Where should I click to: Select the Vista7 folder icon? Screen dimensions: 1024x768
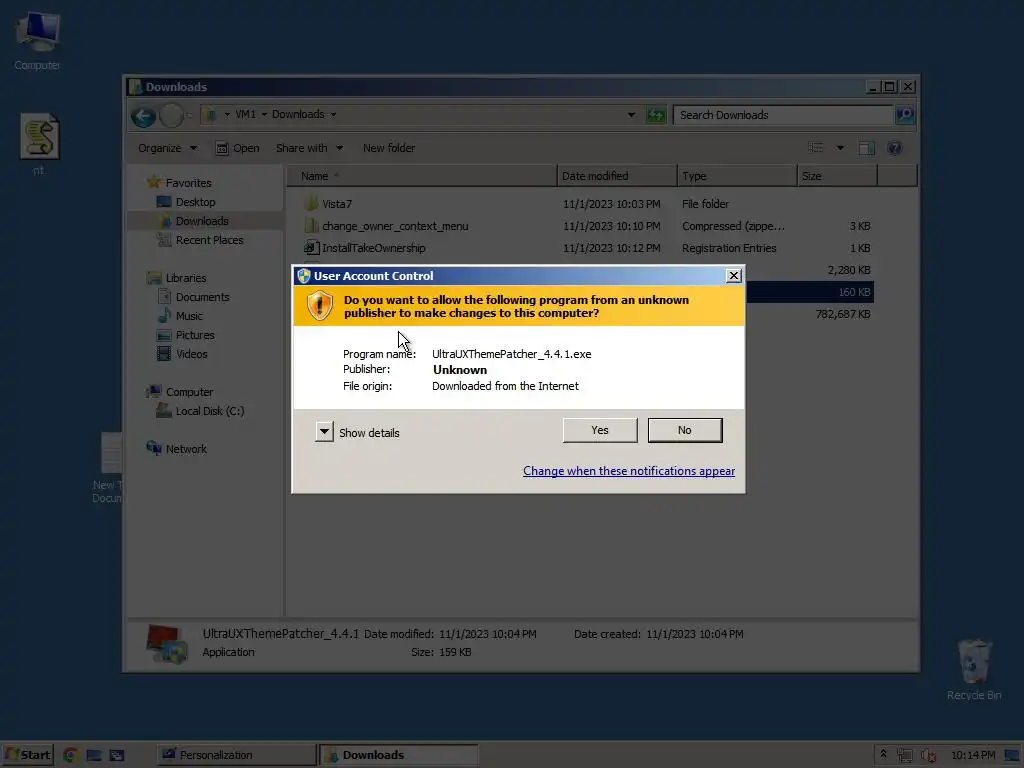(312, 204)
